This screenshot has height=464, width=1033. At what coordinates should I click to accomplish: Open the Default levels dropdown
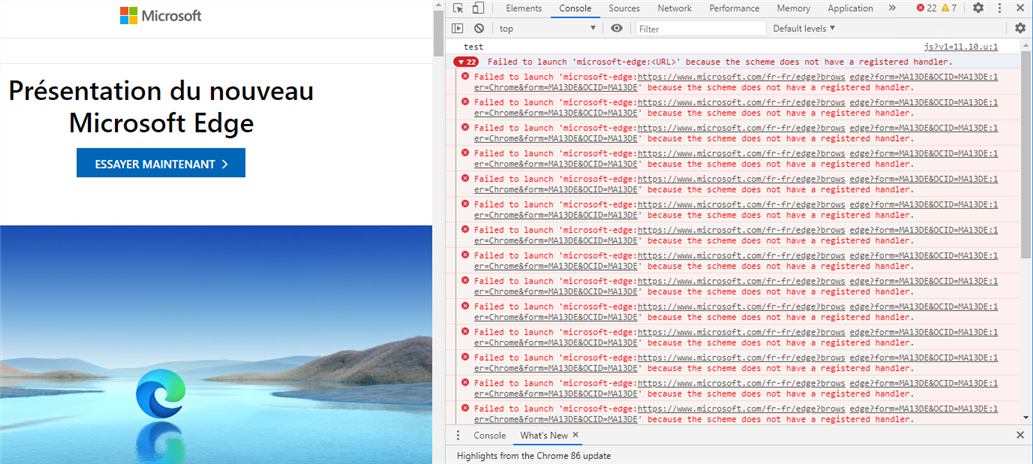(x=804, y=28)
